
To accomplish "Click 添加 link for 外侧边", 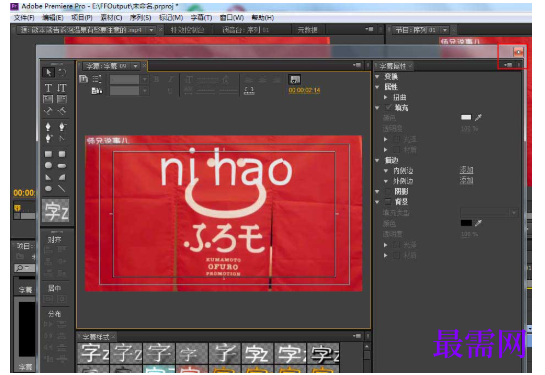I will point(466,180).
